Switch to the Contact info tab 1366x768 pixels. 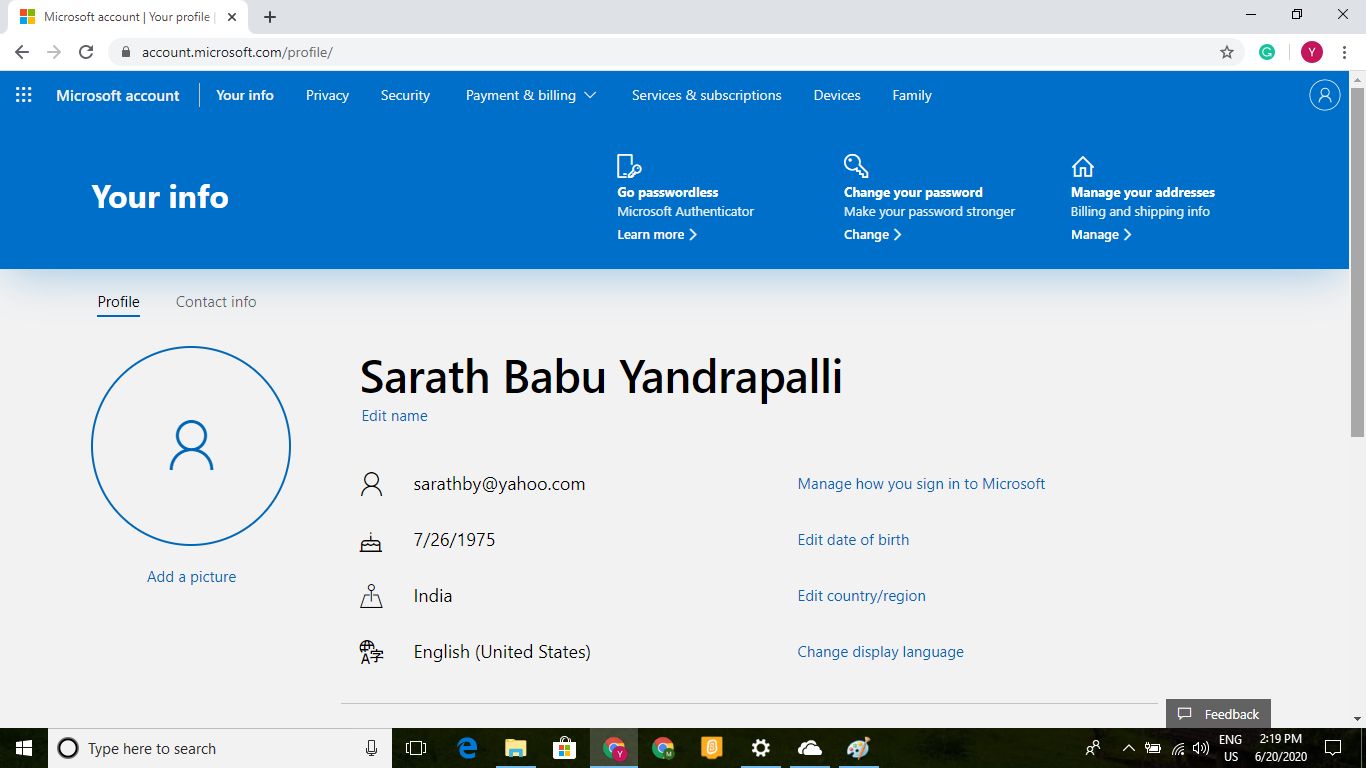[216, 302]
